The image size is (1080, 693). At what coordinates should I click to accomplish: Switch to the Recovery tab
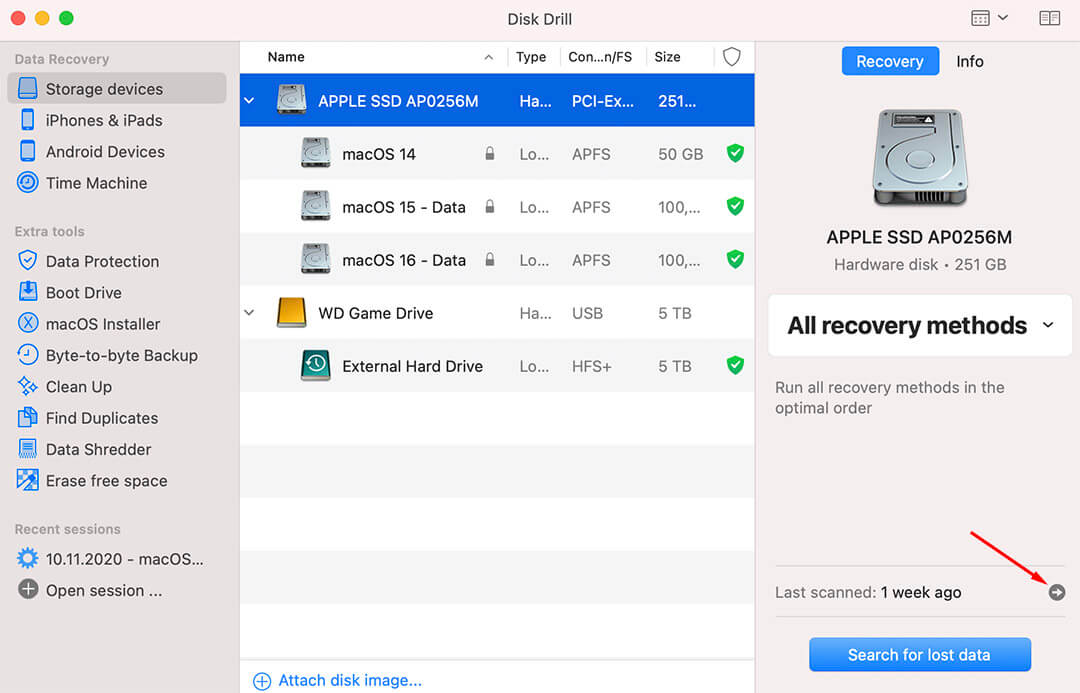pos(890,61)
